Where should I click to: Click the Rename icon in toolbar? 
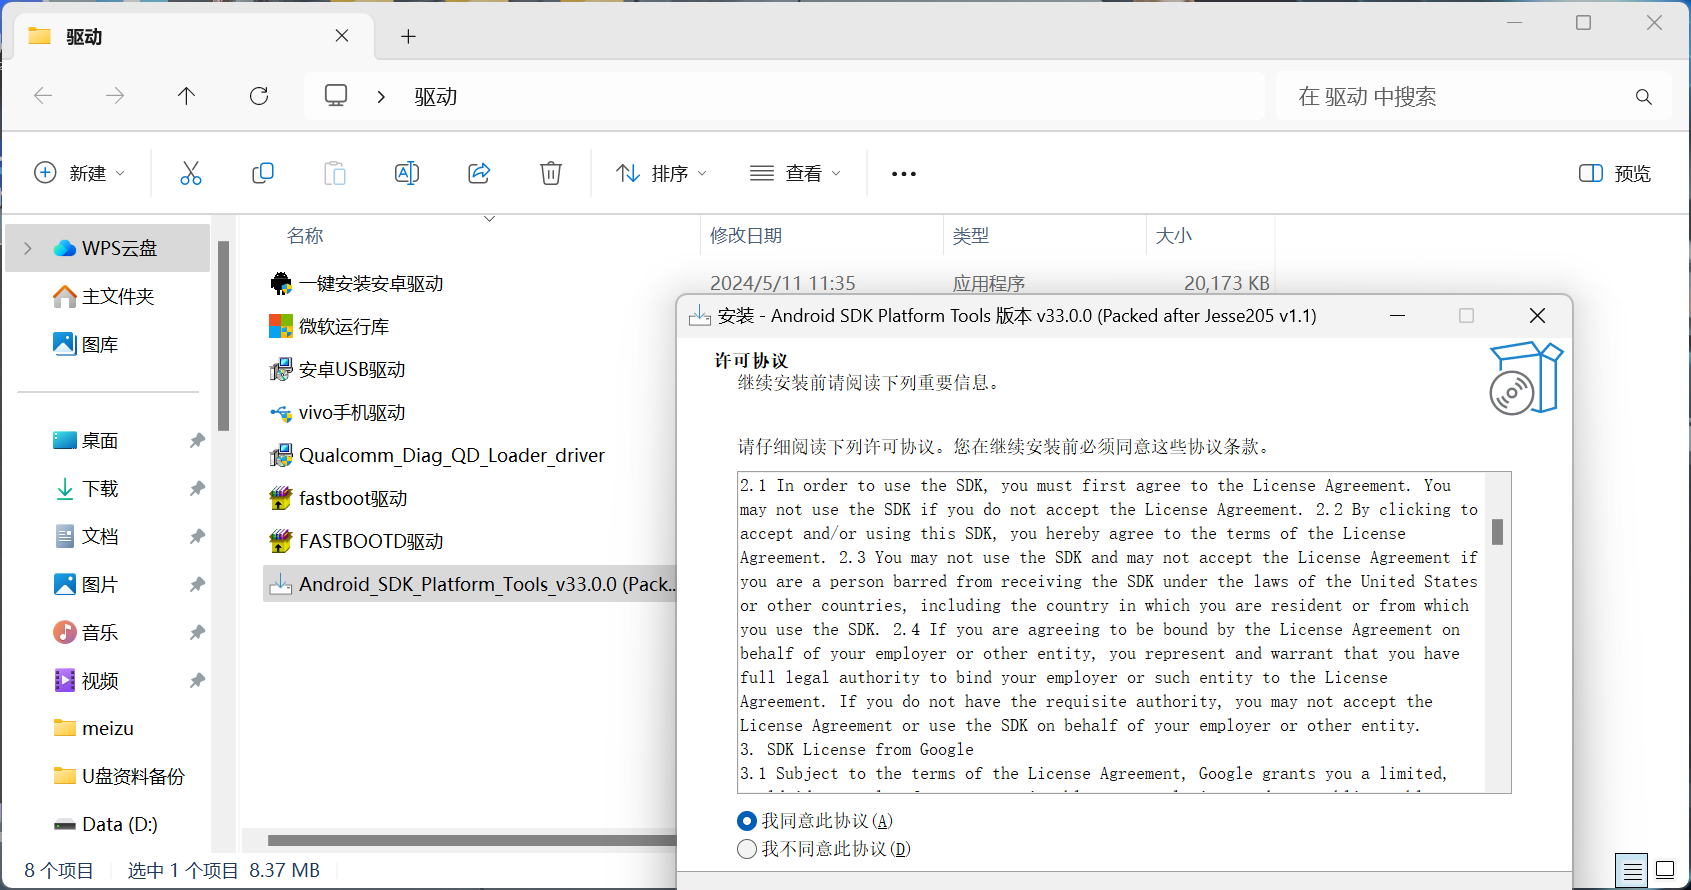coord(407,173)
